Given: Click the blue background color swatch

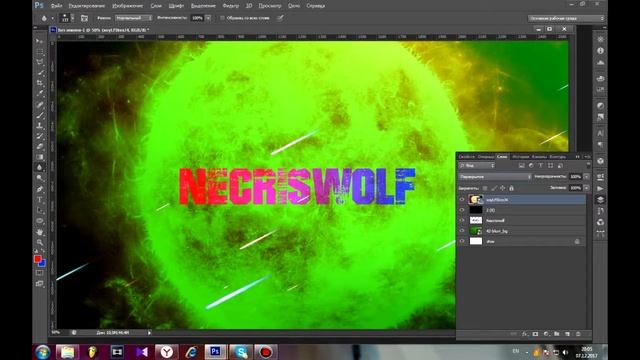Looking at the screenshot, I should pyautogui.click(x=43, y=264).
